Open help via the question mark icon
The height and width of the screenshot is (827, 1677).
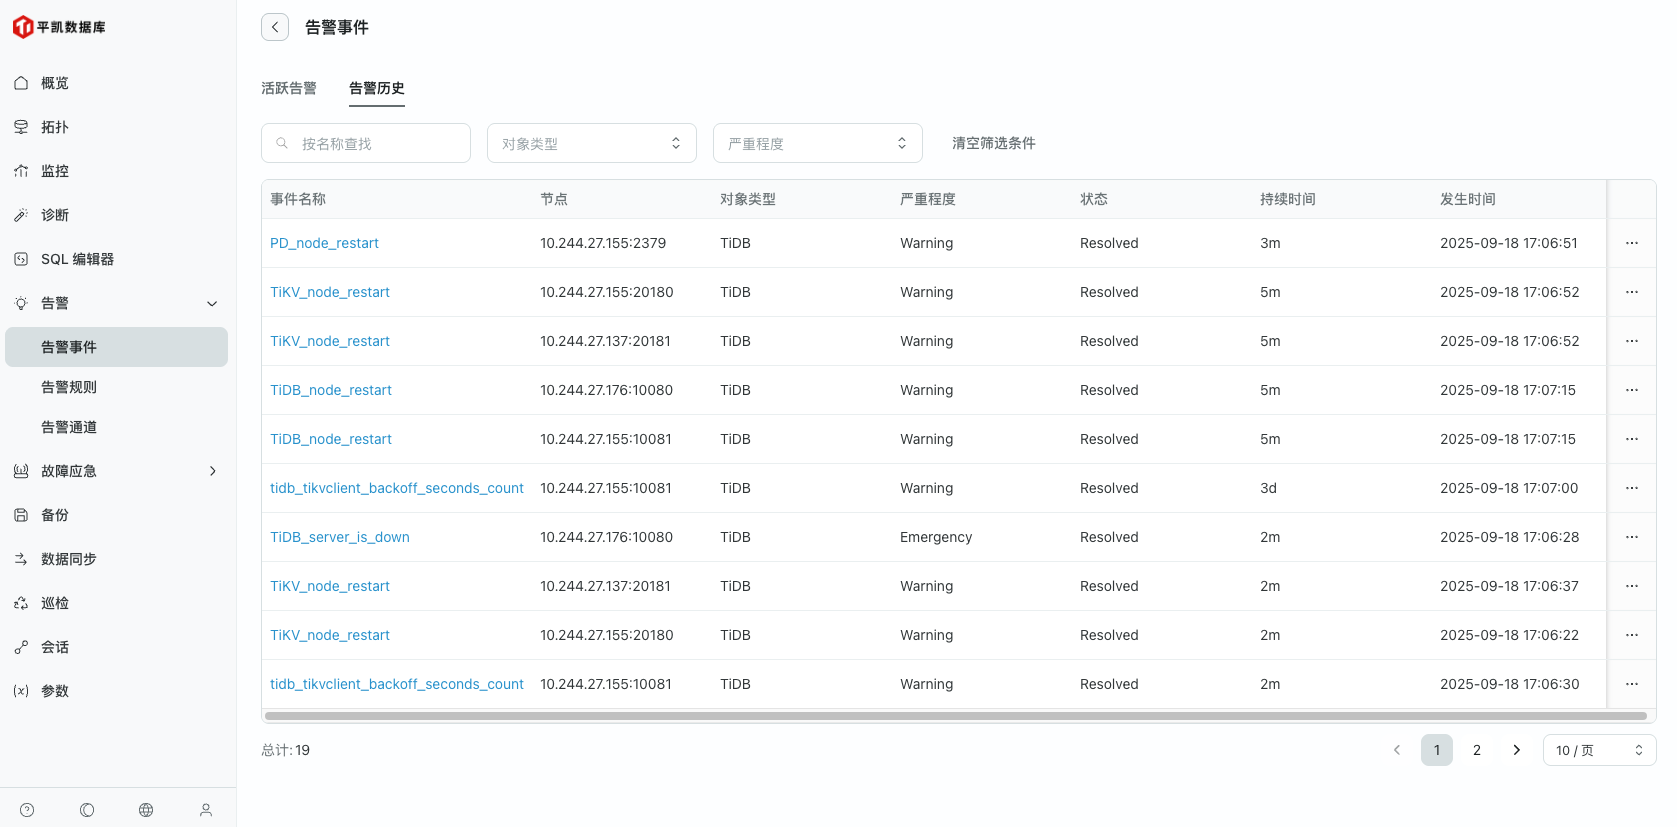click(x=27, y=810)
